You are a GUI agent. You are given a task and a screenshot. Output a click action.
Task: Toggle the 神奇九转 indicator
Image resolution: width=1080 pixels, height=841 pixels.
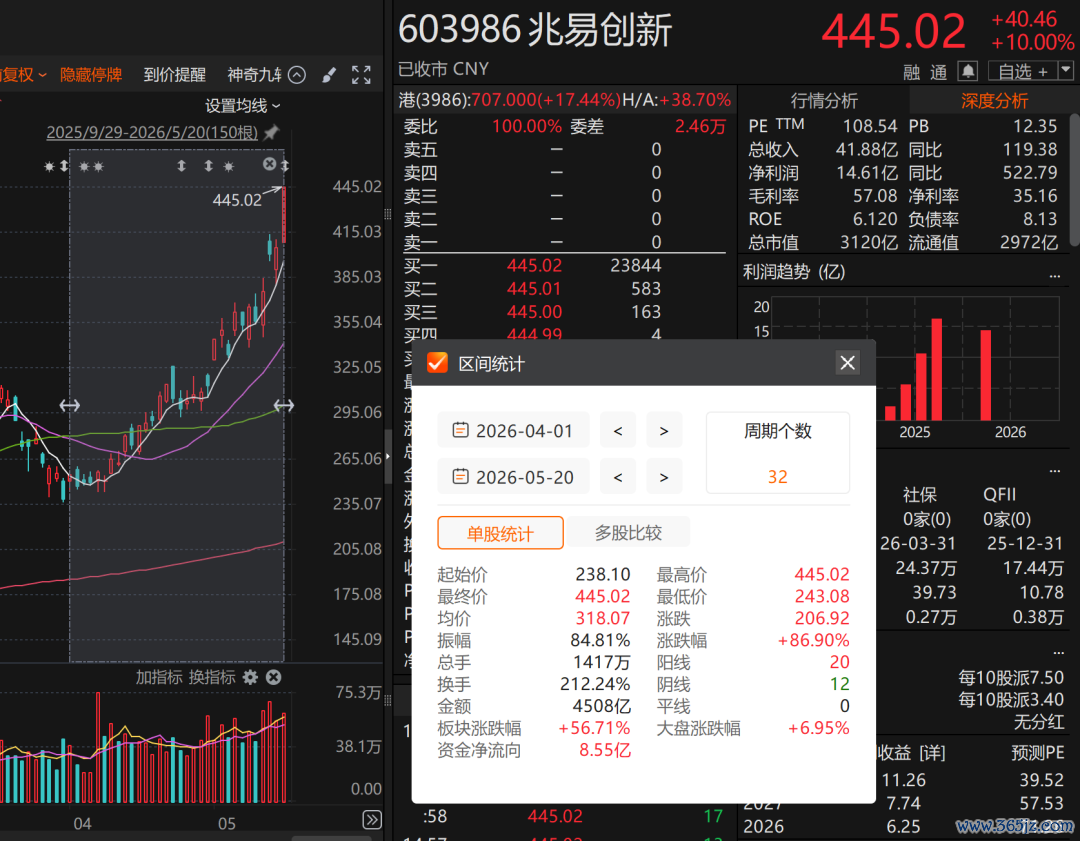pos(254,74)
